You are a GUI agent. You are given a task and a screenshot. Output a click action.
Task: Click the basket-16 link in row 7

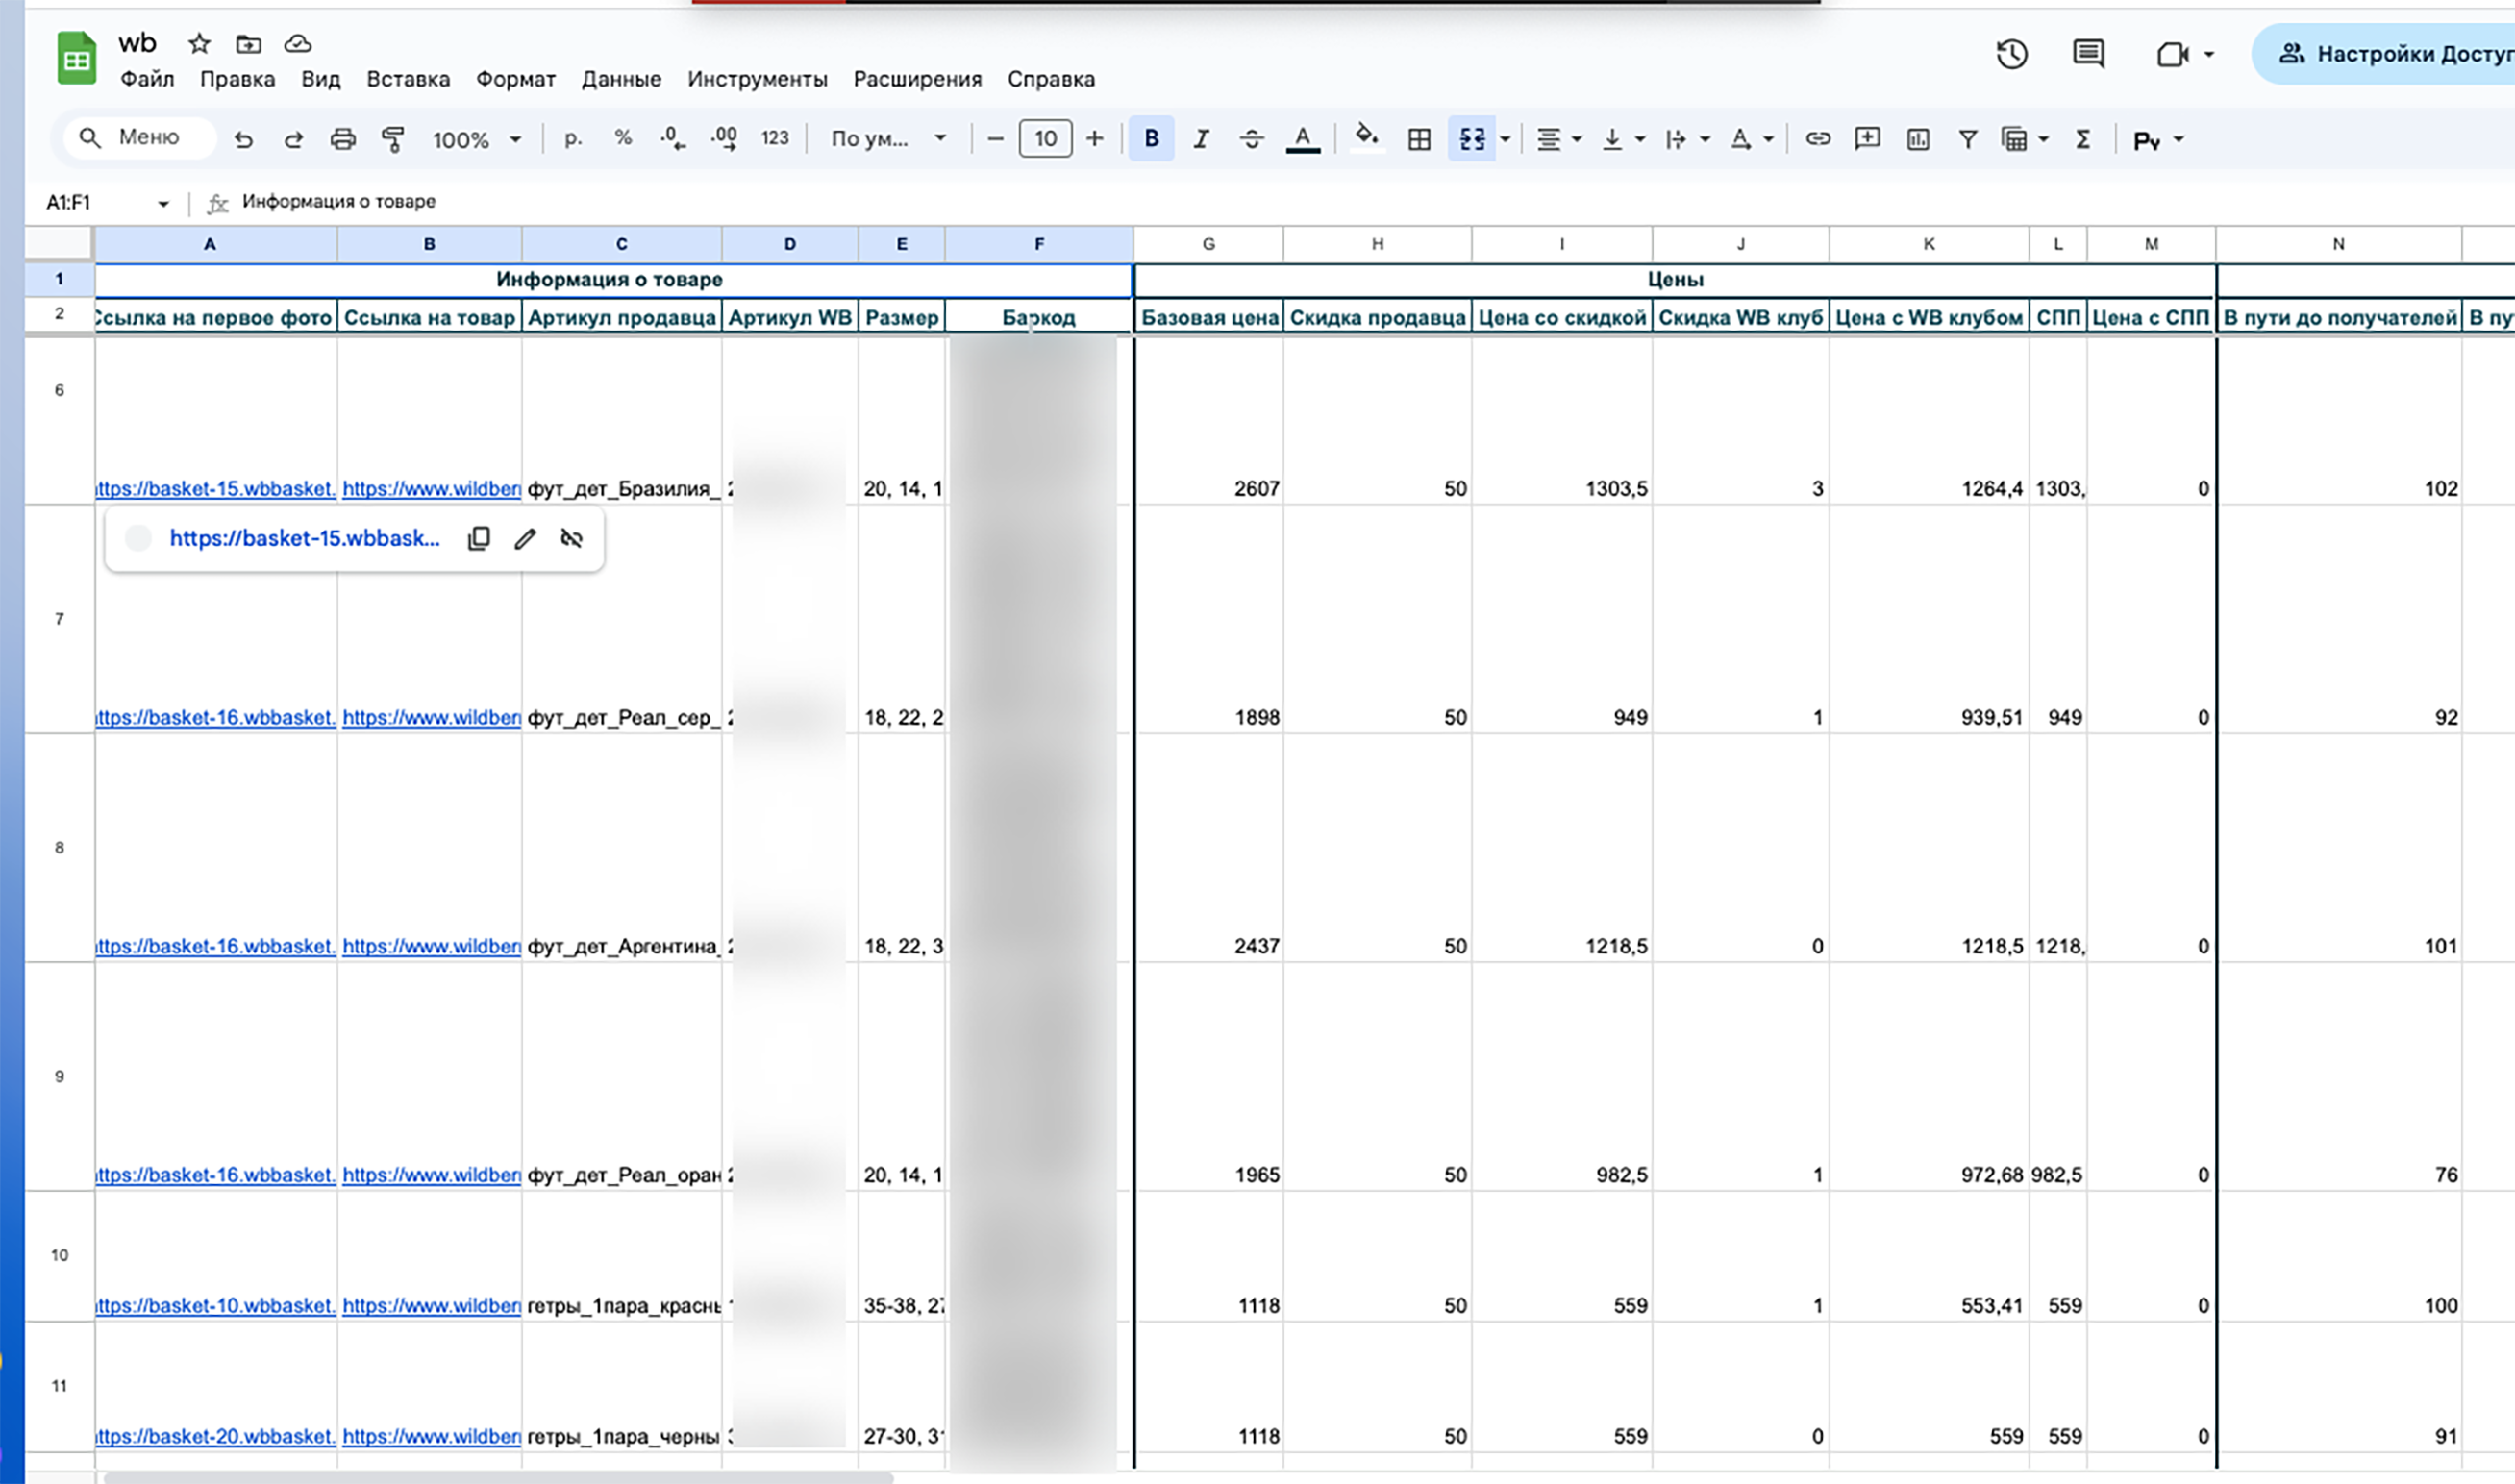click(x=216, y=717)
